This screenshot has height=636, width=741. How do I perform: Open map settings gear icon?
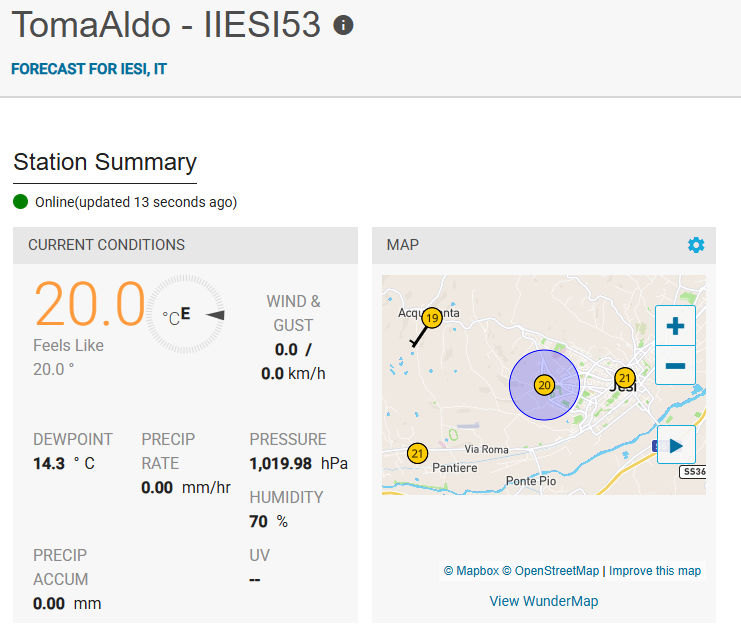tap(696, 245)
